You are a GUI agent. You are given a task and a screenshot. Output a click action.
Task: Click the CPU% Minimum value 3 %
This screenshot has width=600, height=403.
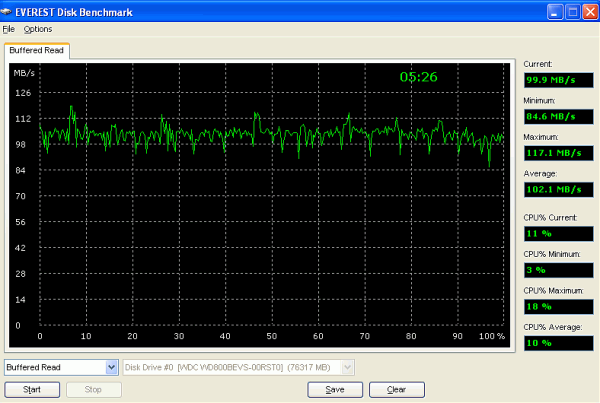[x=559, y=270]
